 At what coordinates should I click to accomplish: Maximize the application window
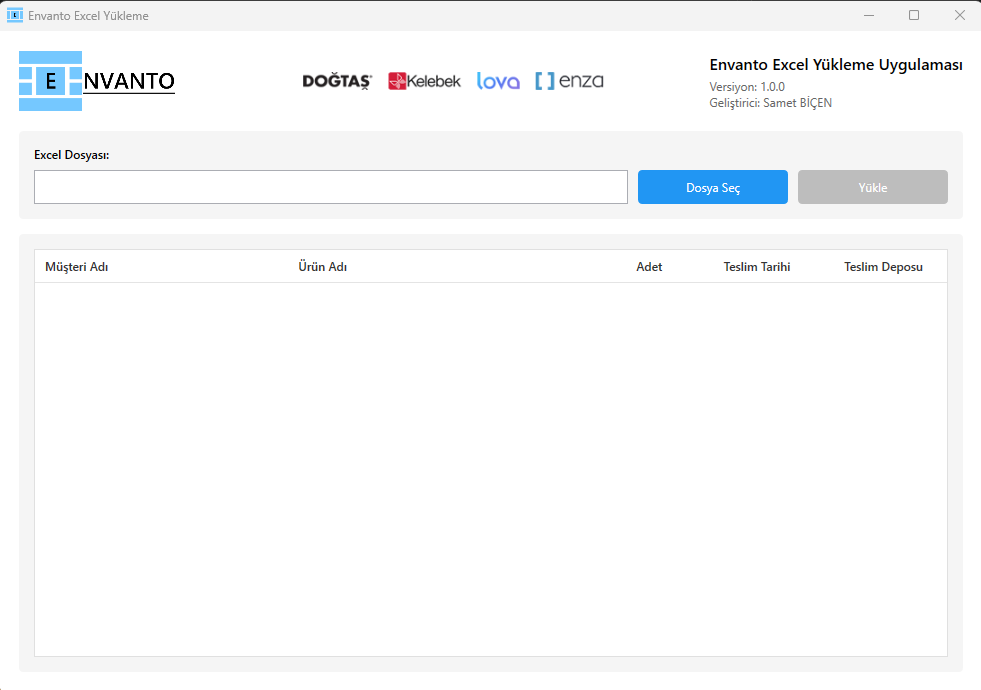click(x=914, y=15)
